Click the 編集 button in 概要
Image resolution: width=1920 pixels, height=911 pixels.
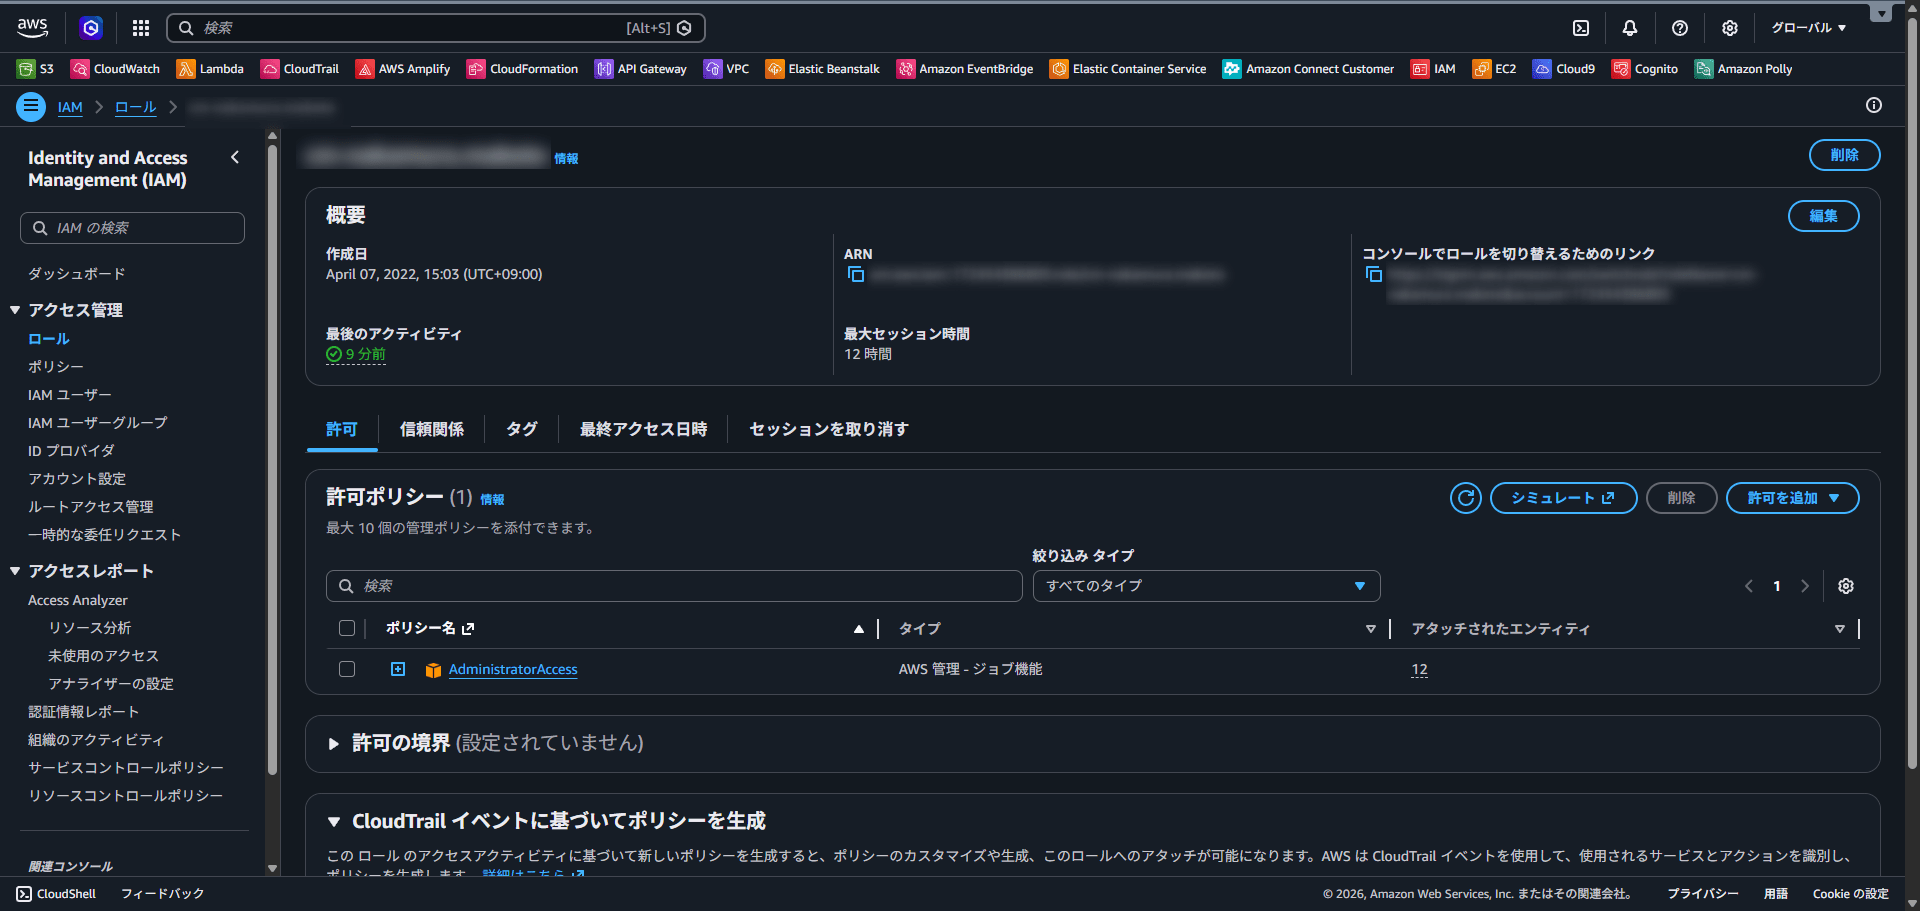click(x=1823, y=216)
